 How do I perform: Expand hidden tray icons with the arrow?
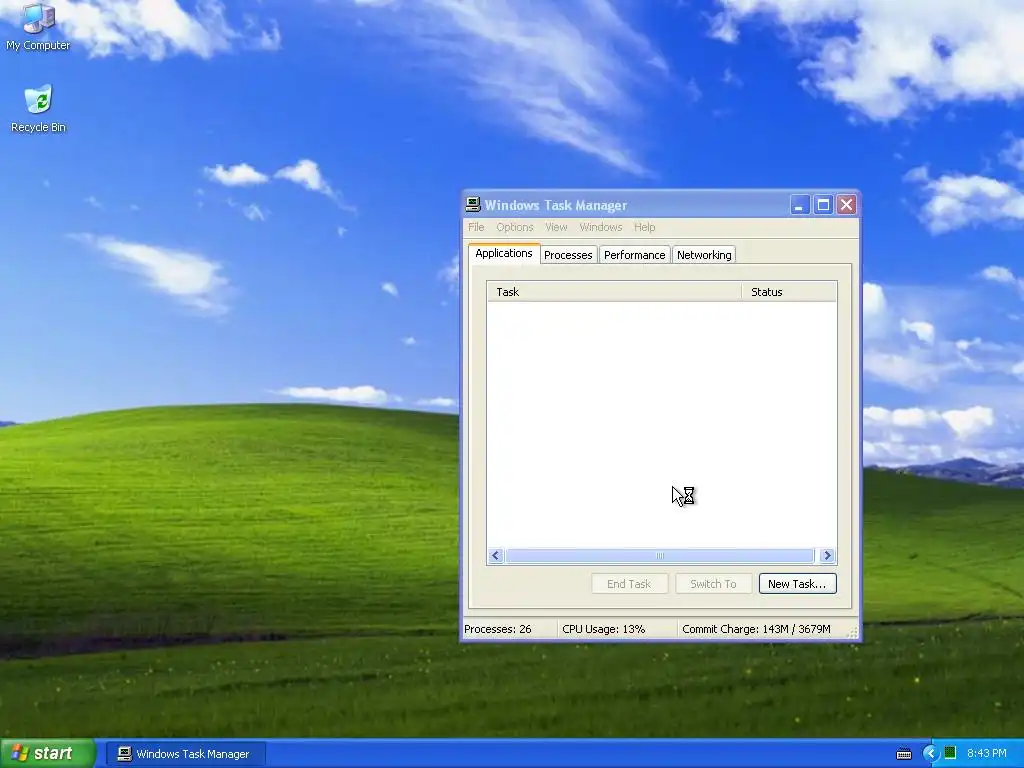(x=930, y=754)
